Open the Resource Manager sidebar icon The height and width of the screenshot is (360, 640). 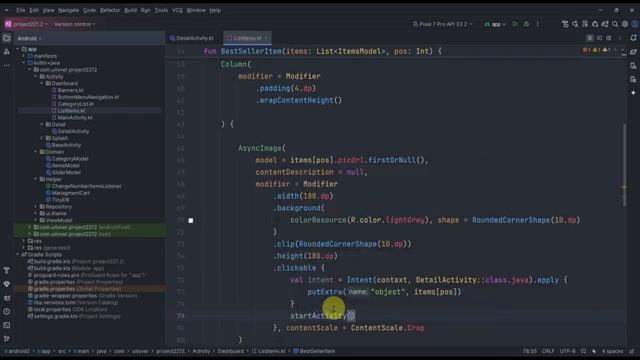(7, 52)
